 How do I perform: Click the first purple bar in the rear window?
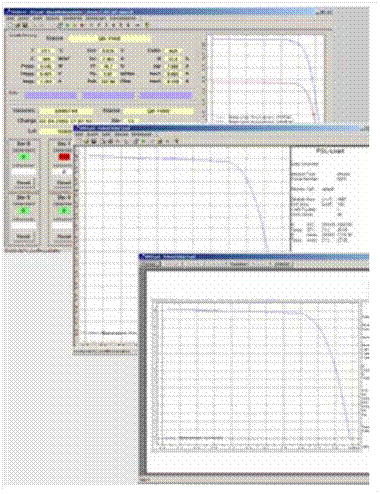click(51, 96)
